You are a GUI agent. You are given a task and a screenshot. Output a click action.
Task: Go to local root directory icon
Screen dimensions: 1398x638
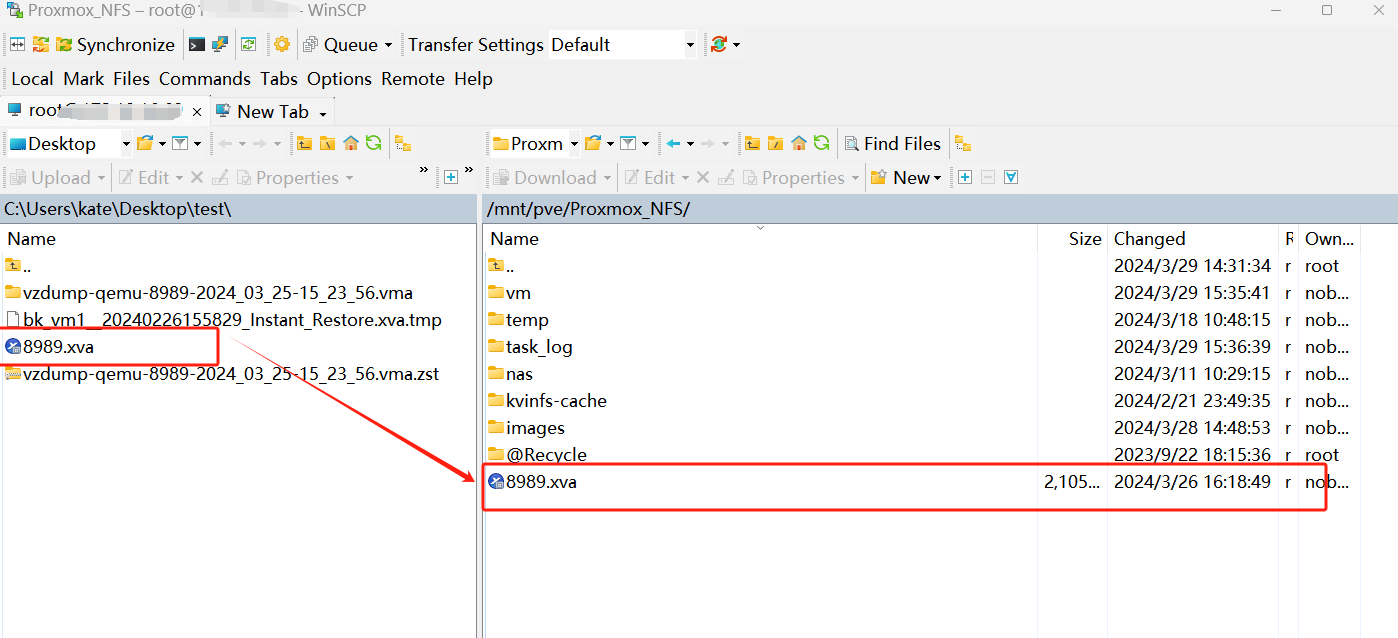pos(327,144)
